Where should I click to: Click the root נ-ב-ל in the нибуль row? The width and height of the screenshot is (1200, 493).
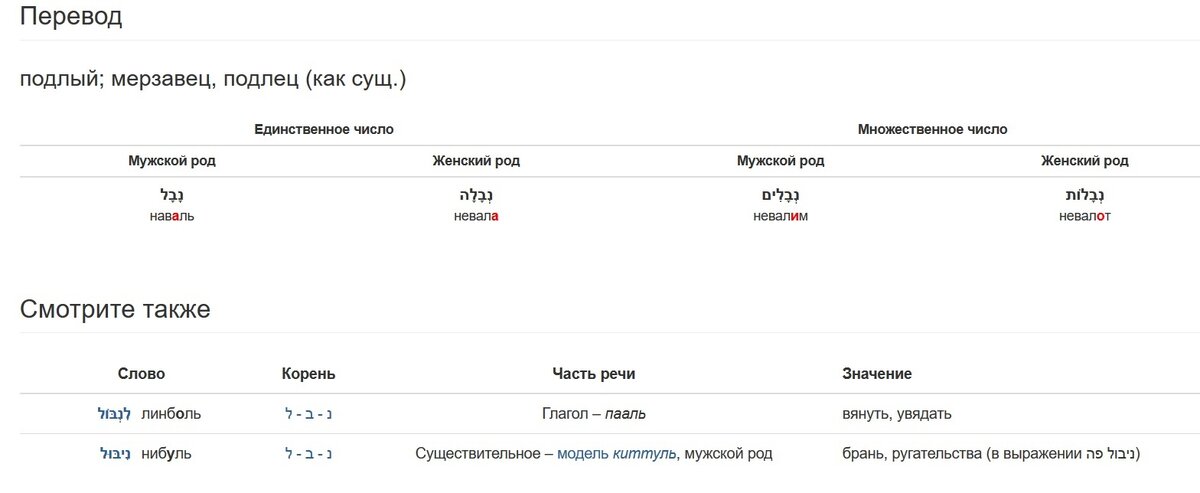tap(309, 454)
